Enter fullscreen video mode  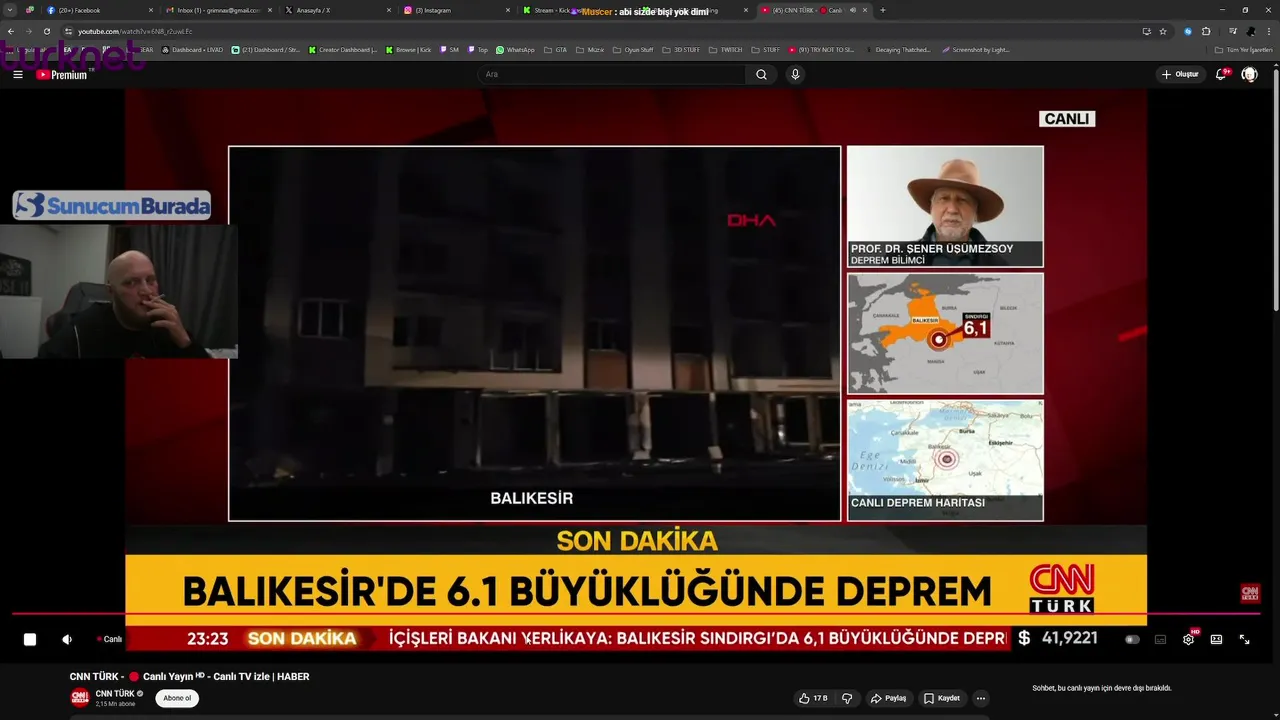tap(1244, 639)
